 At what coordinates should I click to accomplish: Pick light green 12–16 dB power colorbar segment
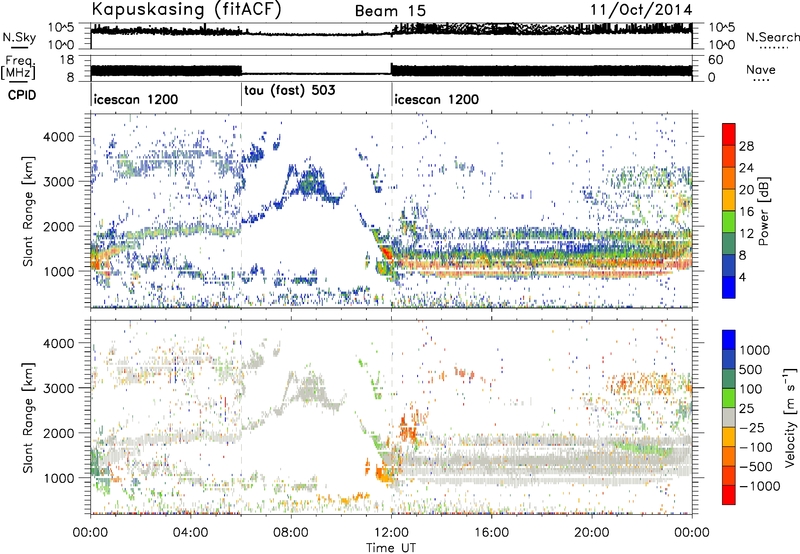coord(729,222)
